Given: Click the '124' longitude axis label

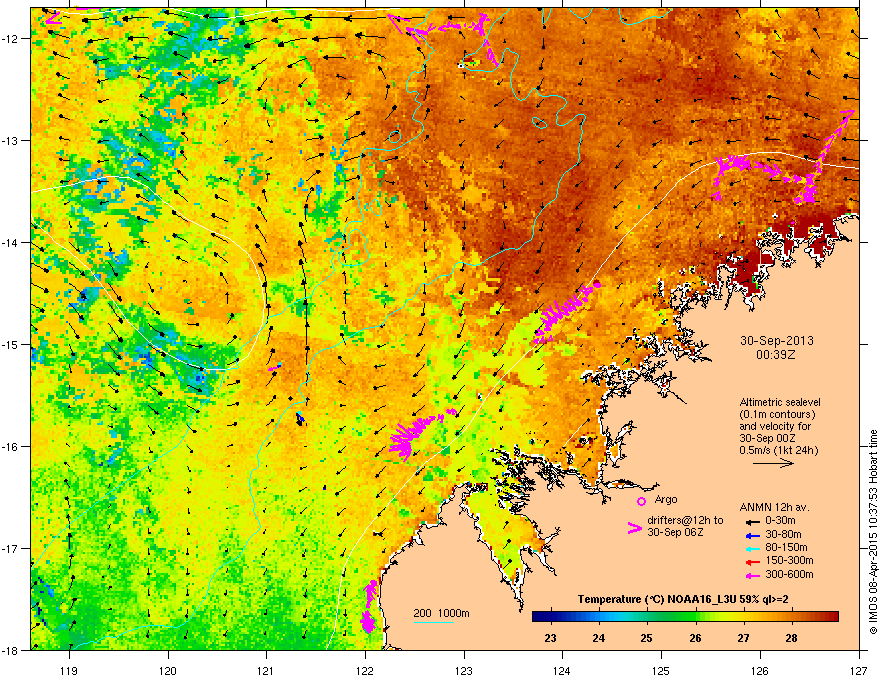Looking at the screenshot, I should coord(562,670).
